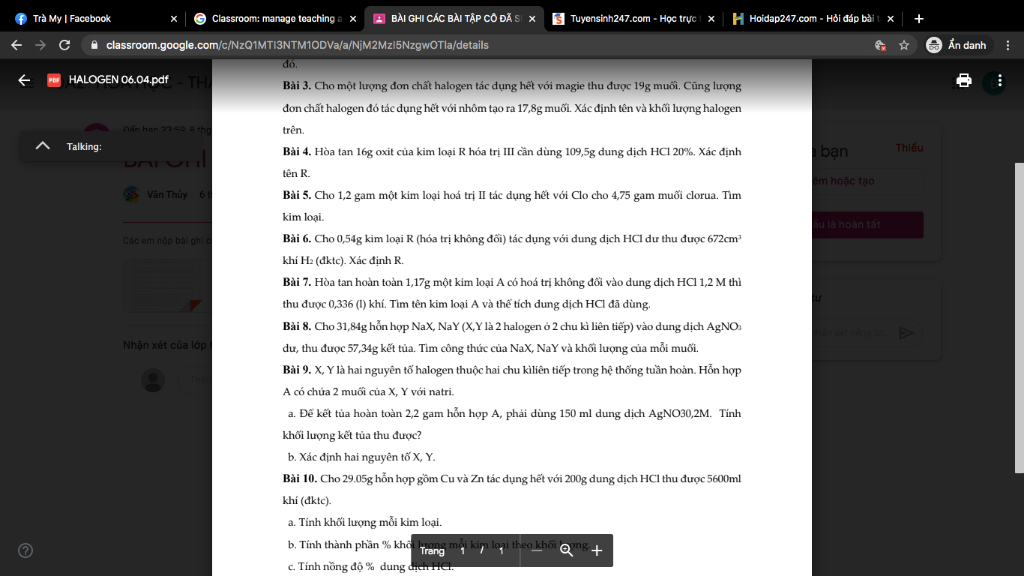Click the Bài 6 heading text
The width and height of the screenshot is (1024, 576).
(x=296, y=238)
